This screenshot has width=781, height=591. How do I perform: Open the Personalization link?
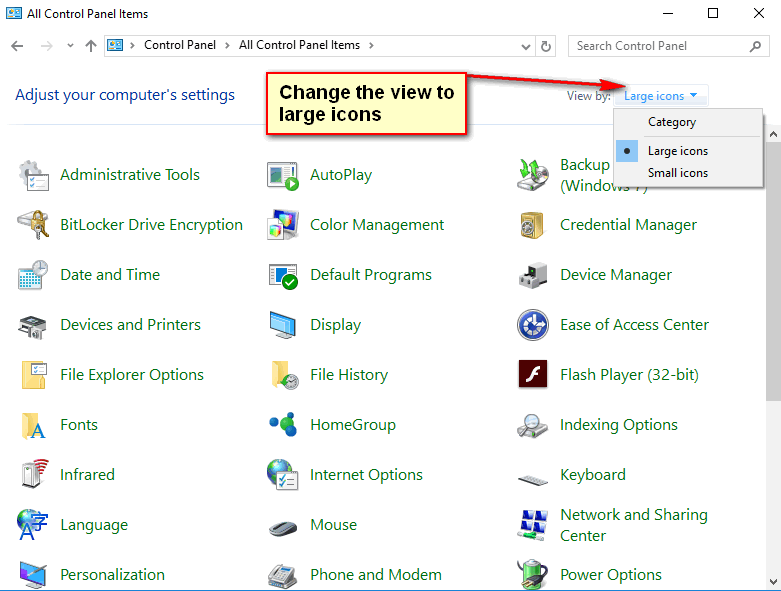click(112, 575)
